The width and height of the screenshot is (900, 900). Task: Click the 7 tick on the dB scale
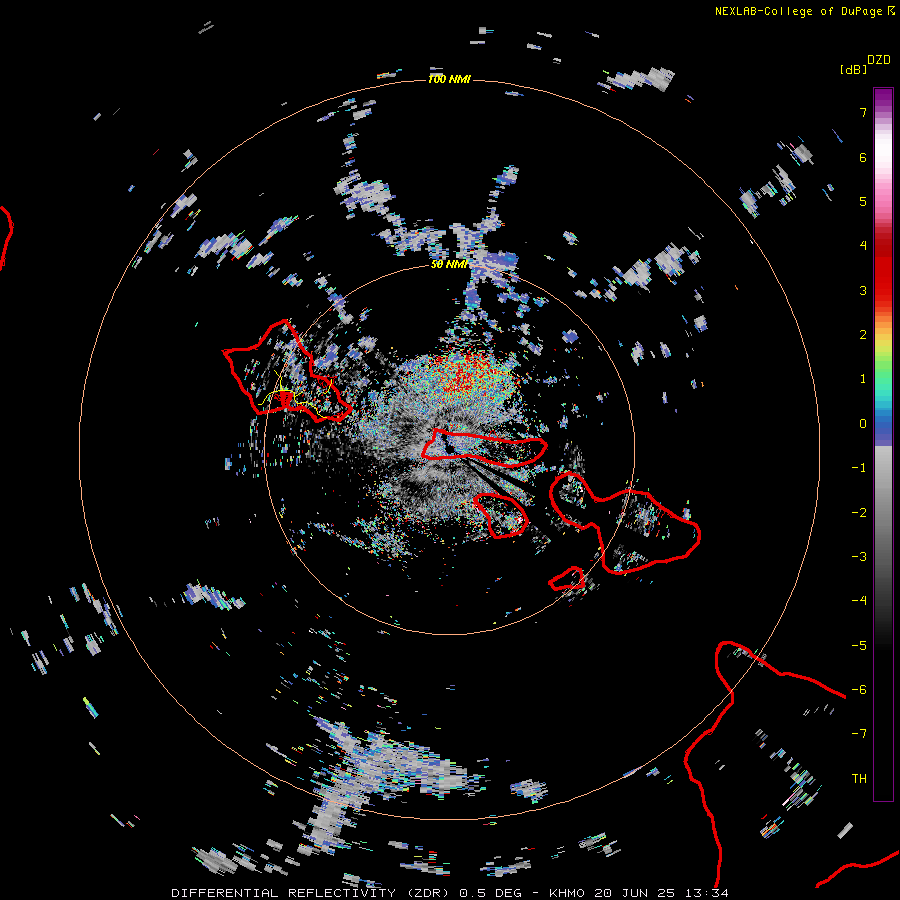pyautogui.click(x=863, y=112)
